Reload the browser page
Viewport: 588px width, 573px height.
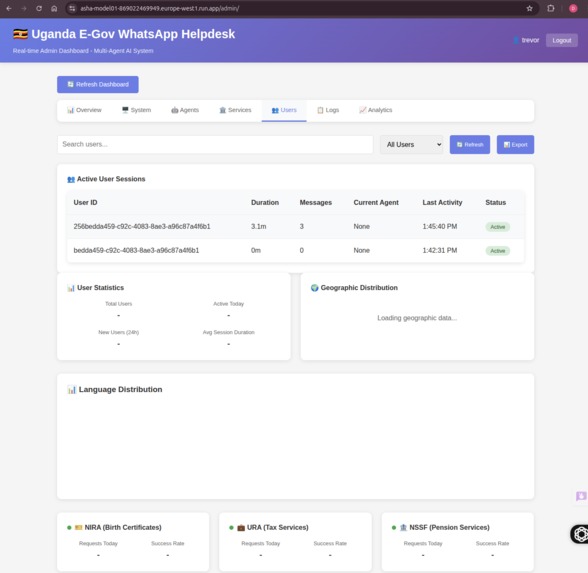[39, 8]
